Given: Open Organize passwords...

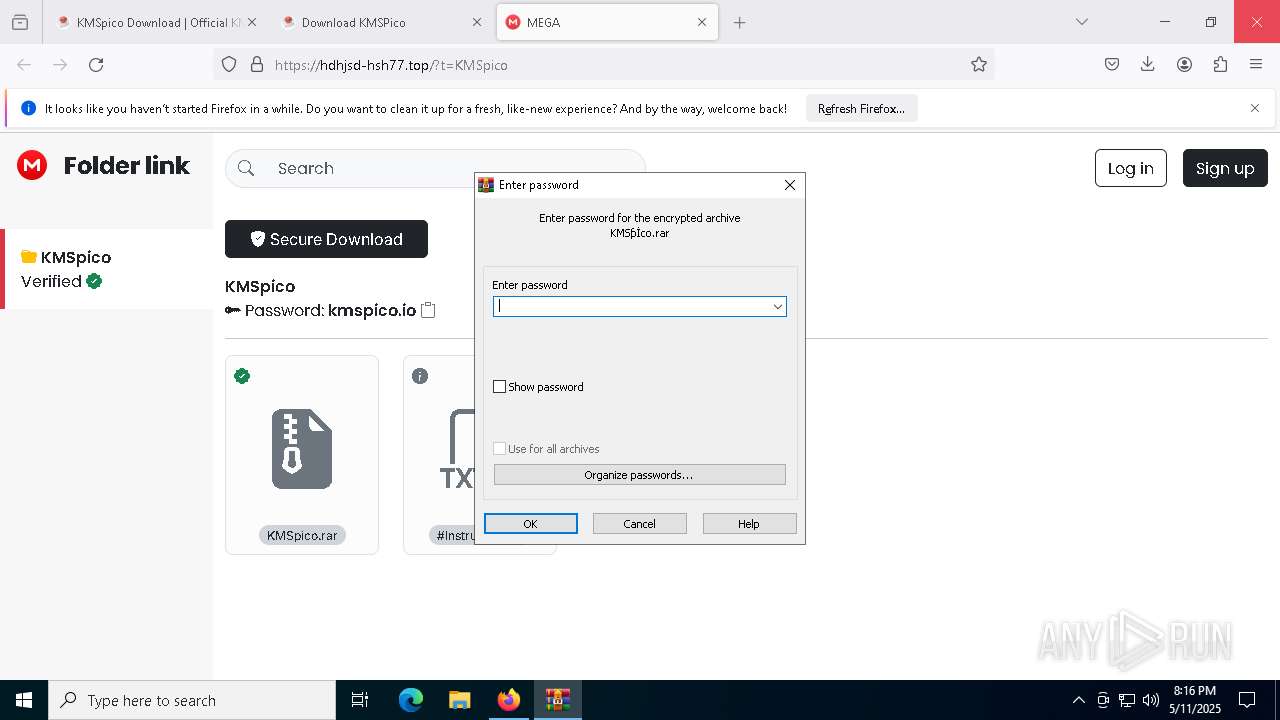Looking at the screenshot, I should [640, 475].
